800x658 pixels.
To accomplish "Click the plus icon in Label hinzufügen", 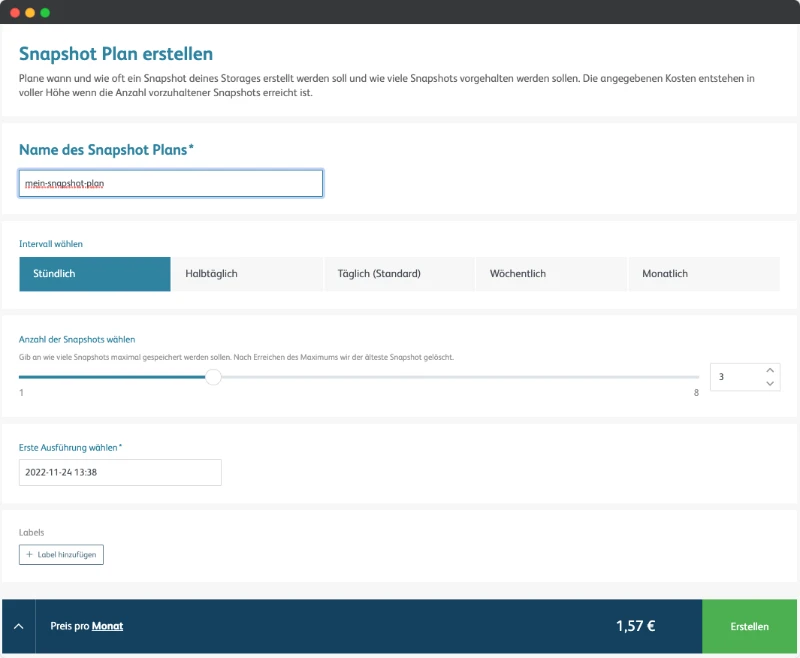I will pos(29,554).
